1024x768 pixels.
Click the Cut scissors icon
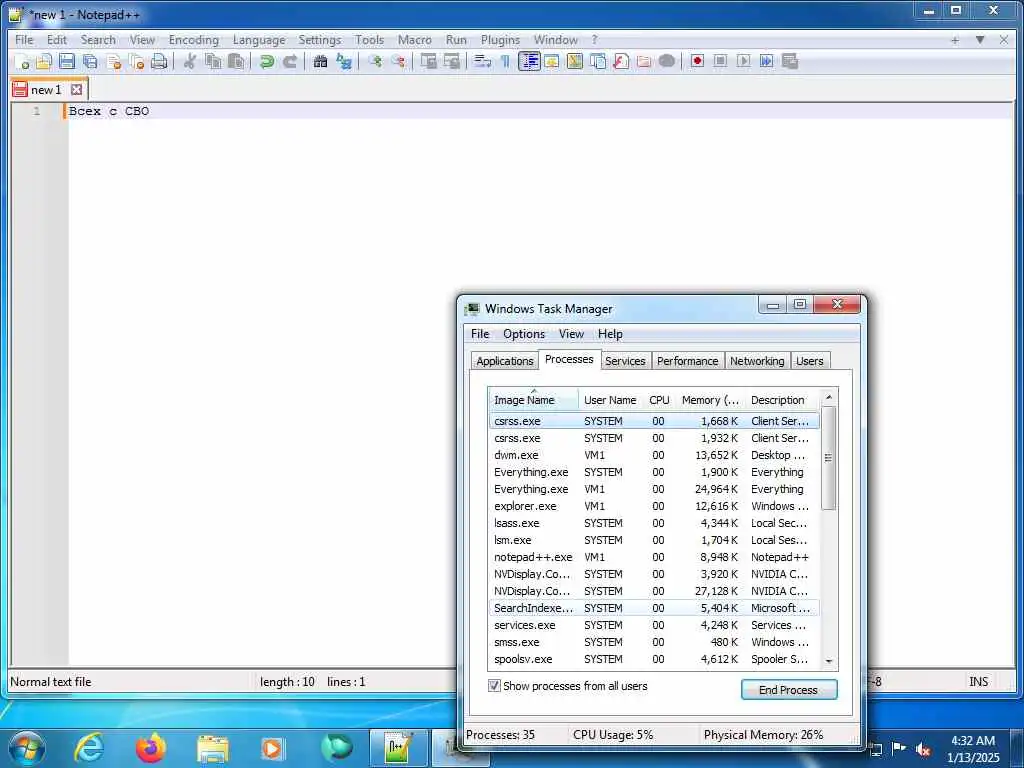[189, 61]
